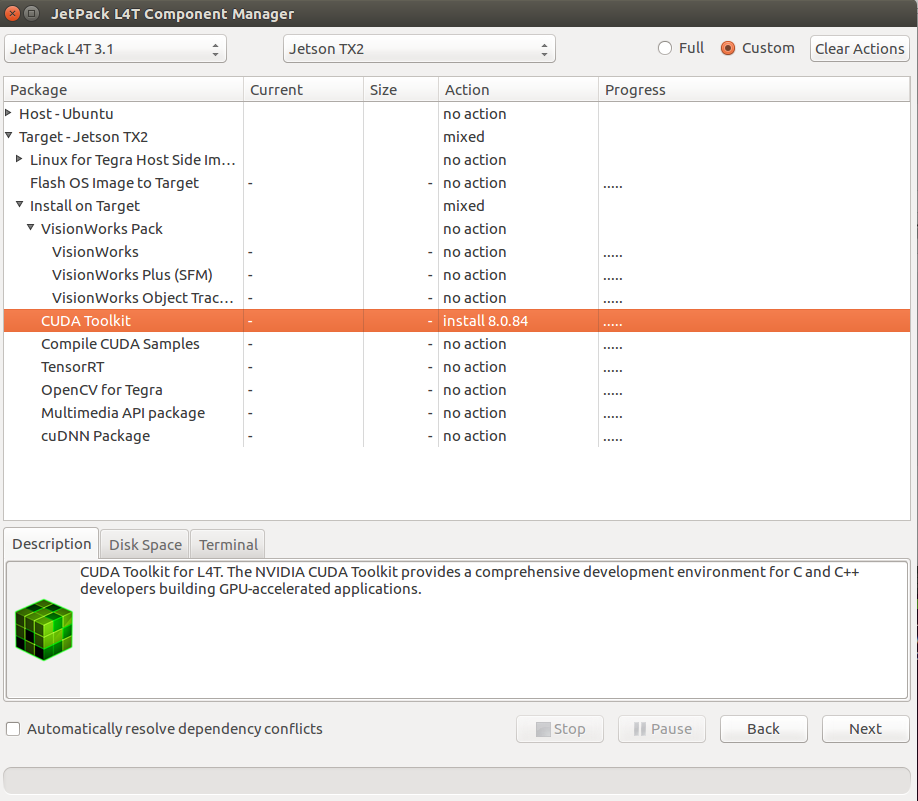Sort by the Size column header
The image size is (918, 801).
pyautogui.click(x=401, y=90)
